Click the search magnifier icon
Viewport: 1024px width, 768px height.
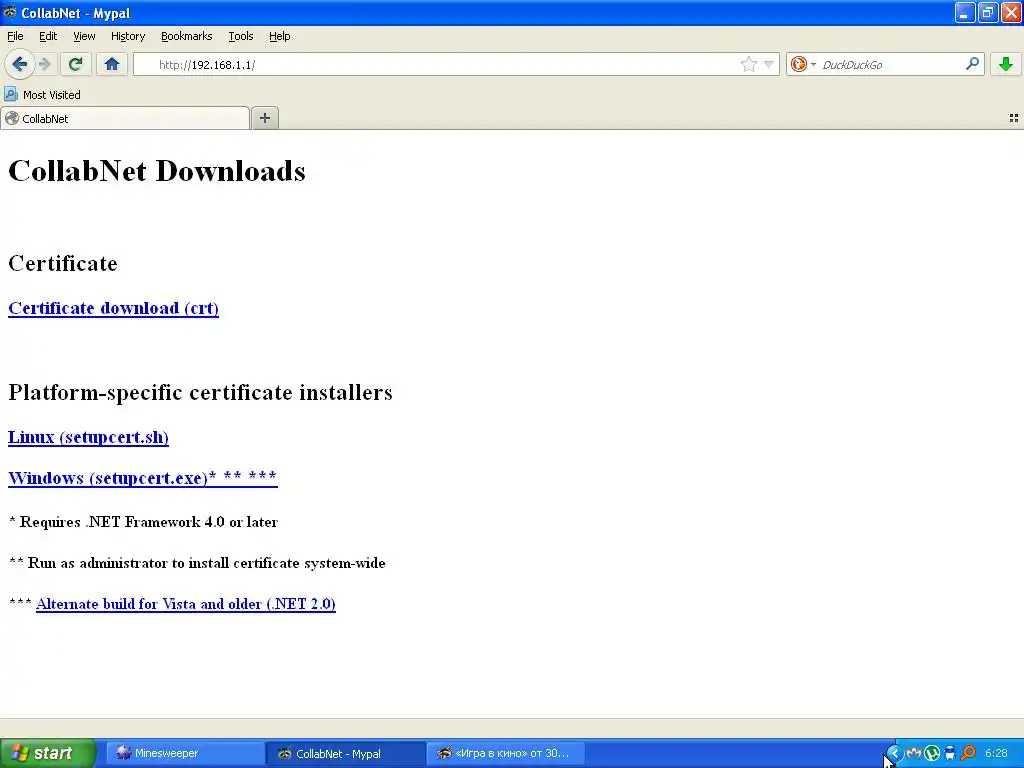972,63
